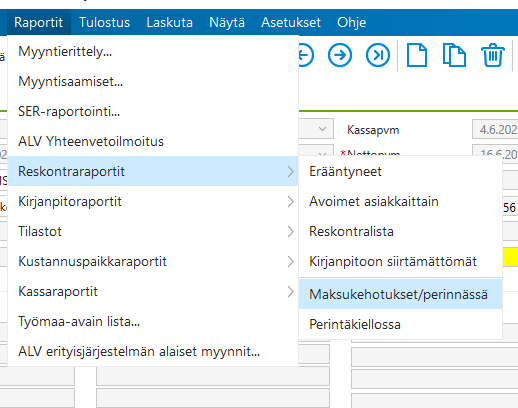Select Kirjanpitoon siirtämättömät

(401, 261)
